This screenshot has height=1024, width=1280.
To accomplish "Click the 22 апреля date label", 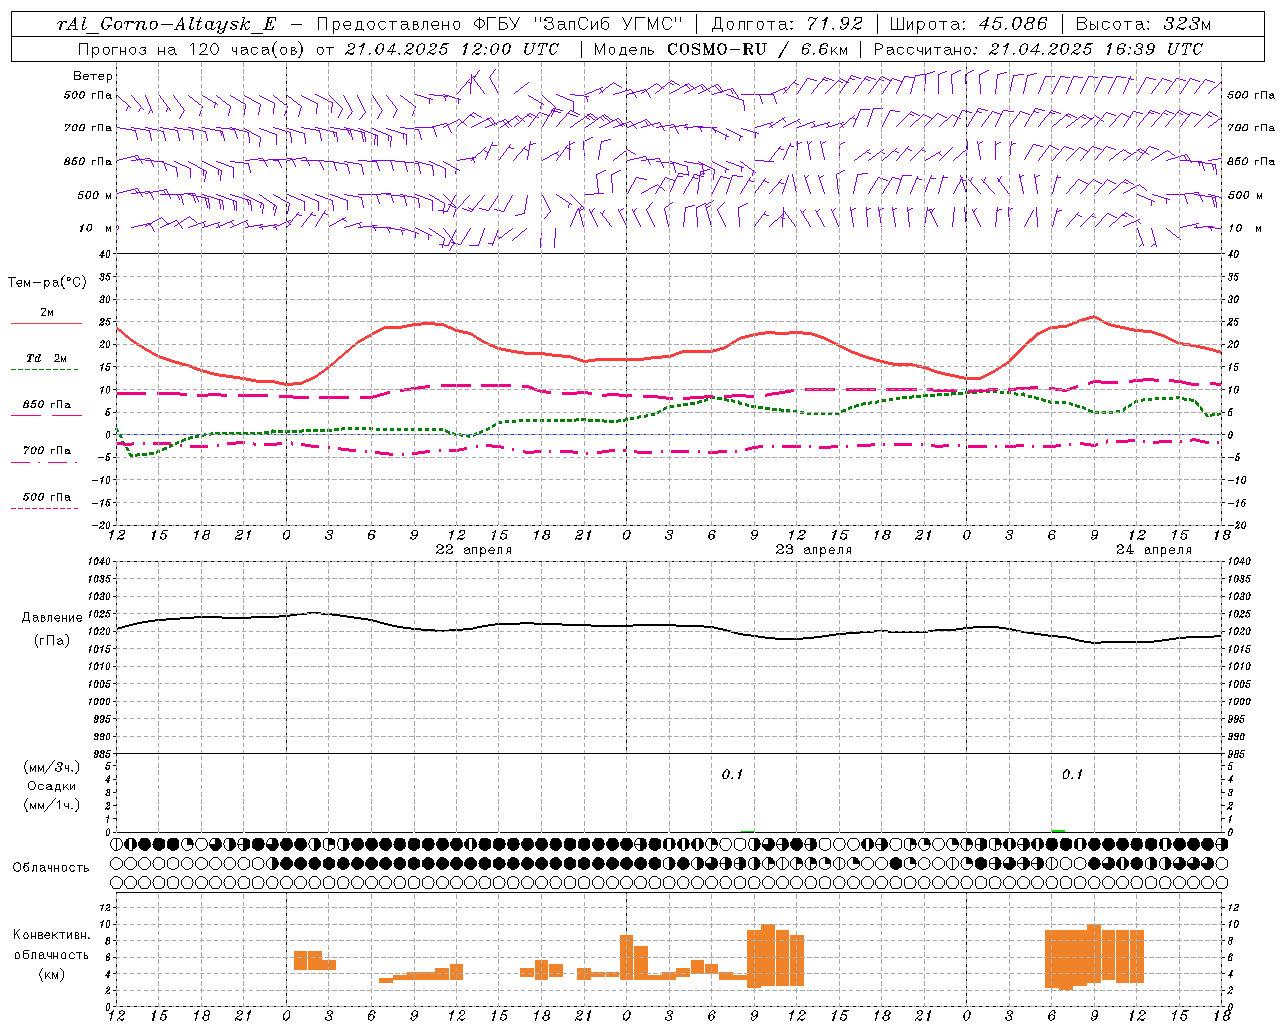I will (473, 550).
